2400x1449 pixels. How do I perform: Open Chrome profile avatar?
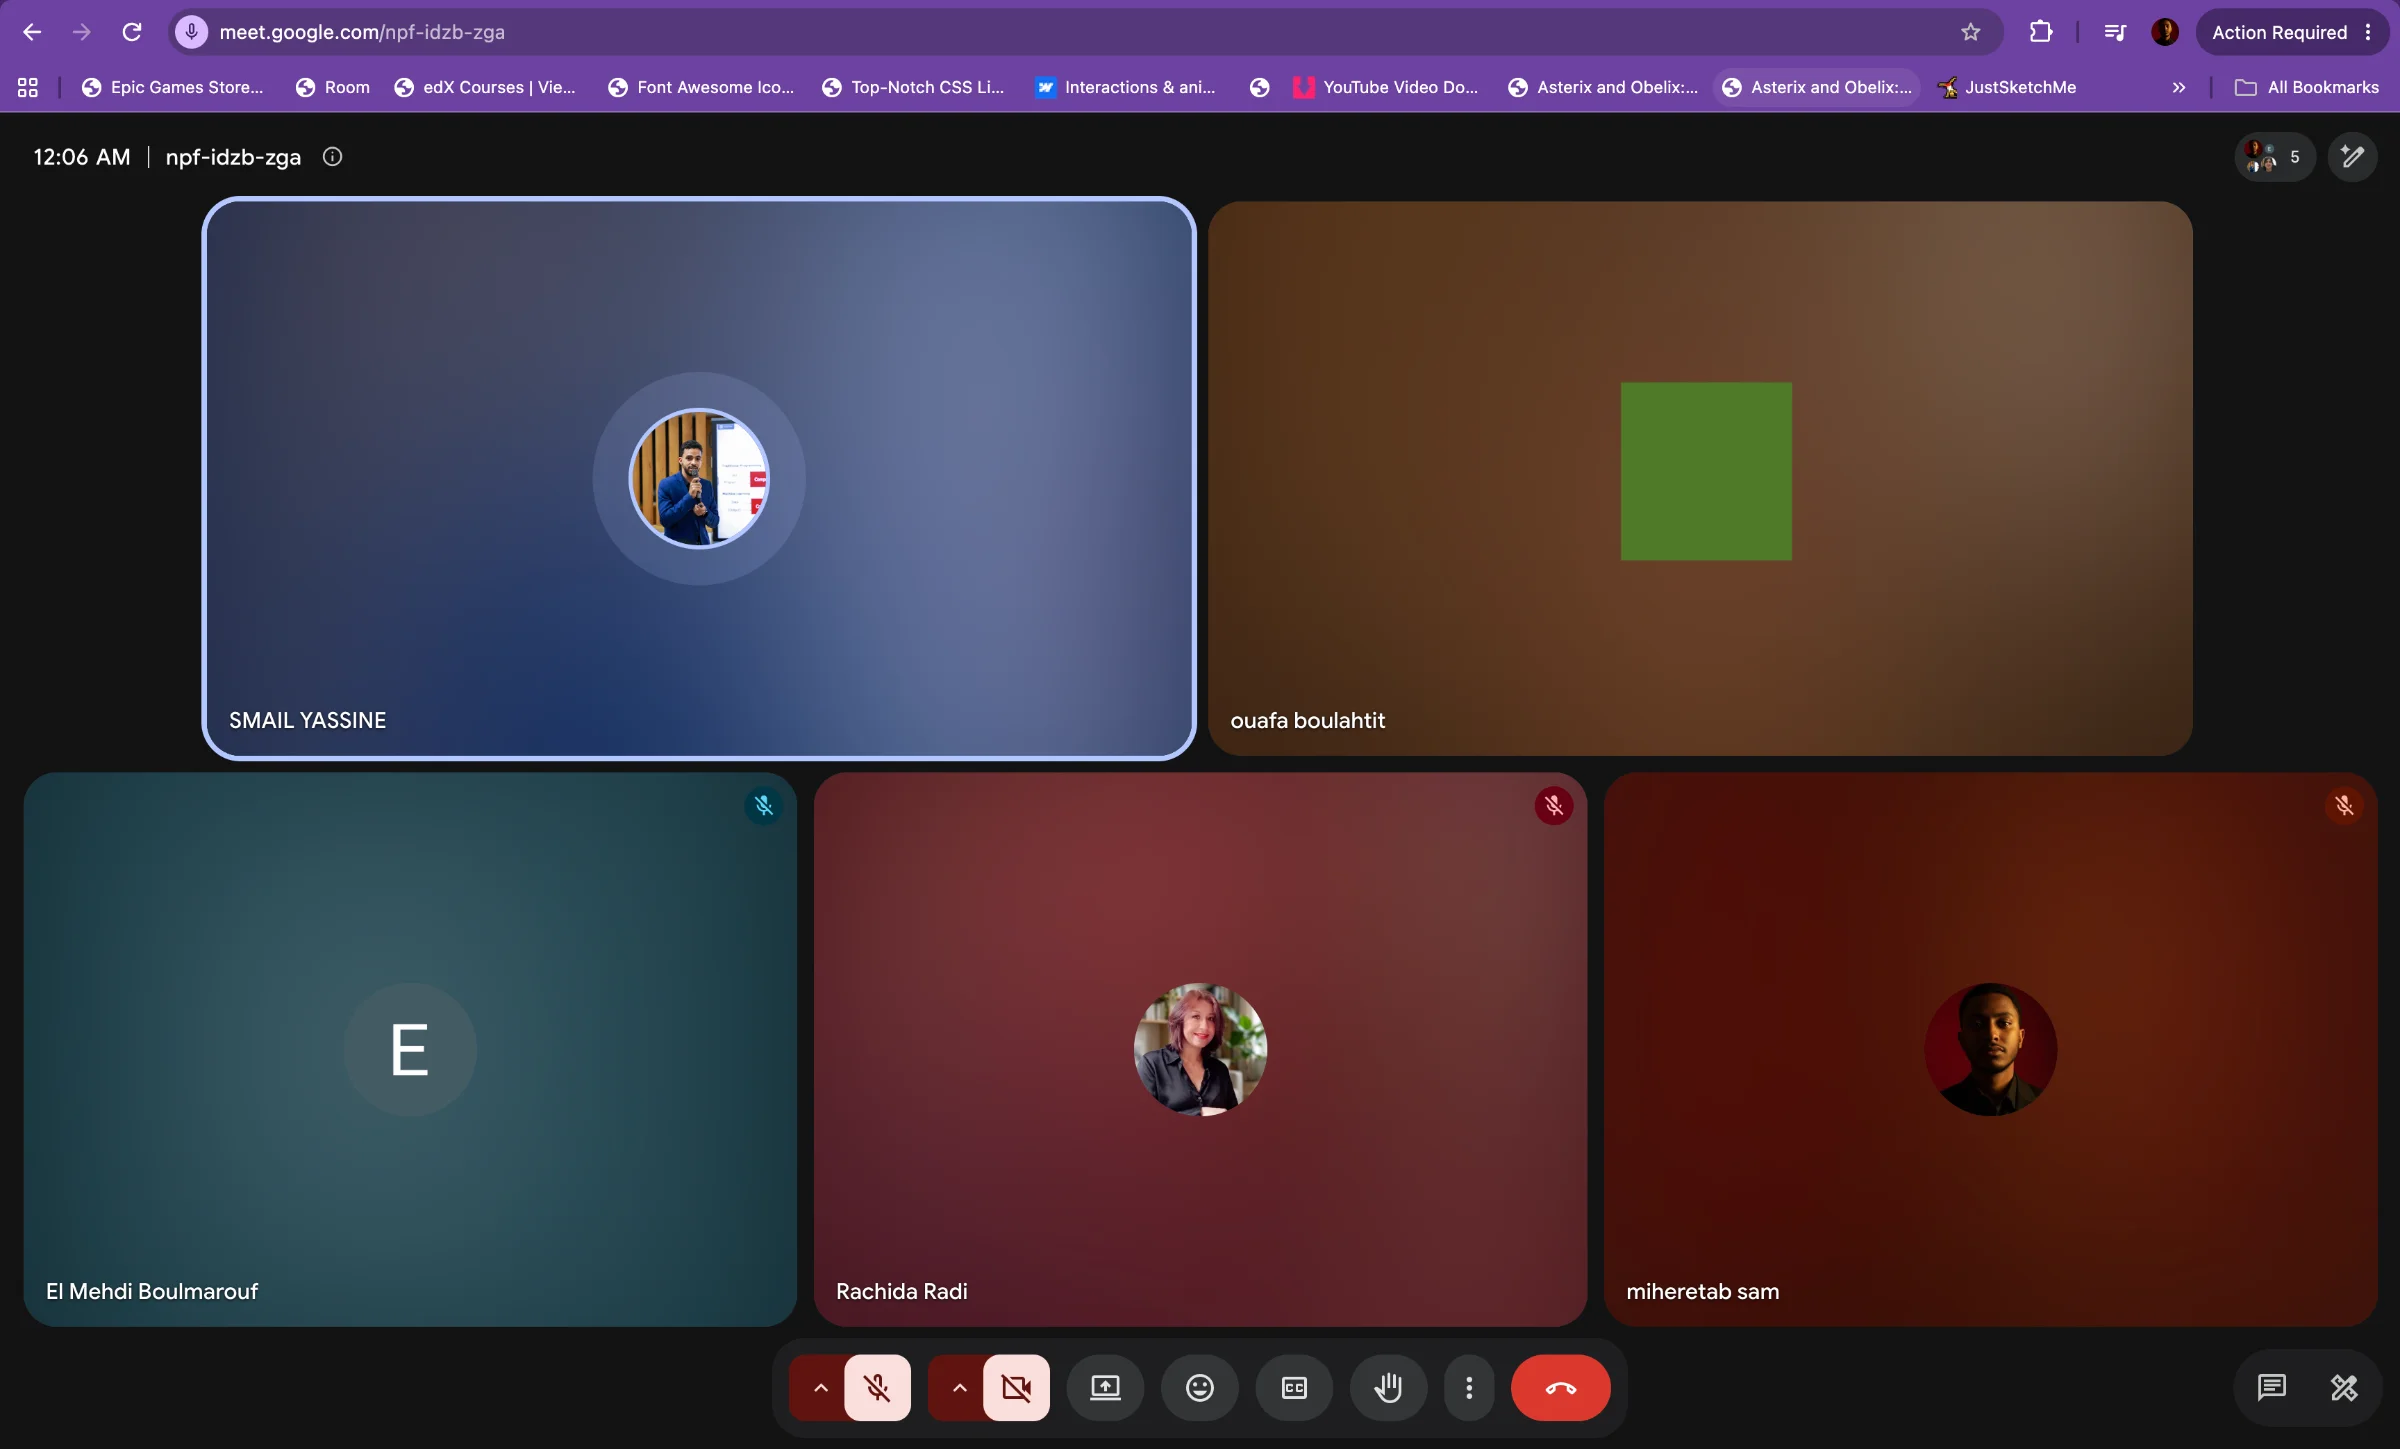point(2165,32)
